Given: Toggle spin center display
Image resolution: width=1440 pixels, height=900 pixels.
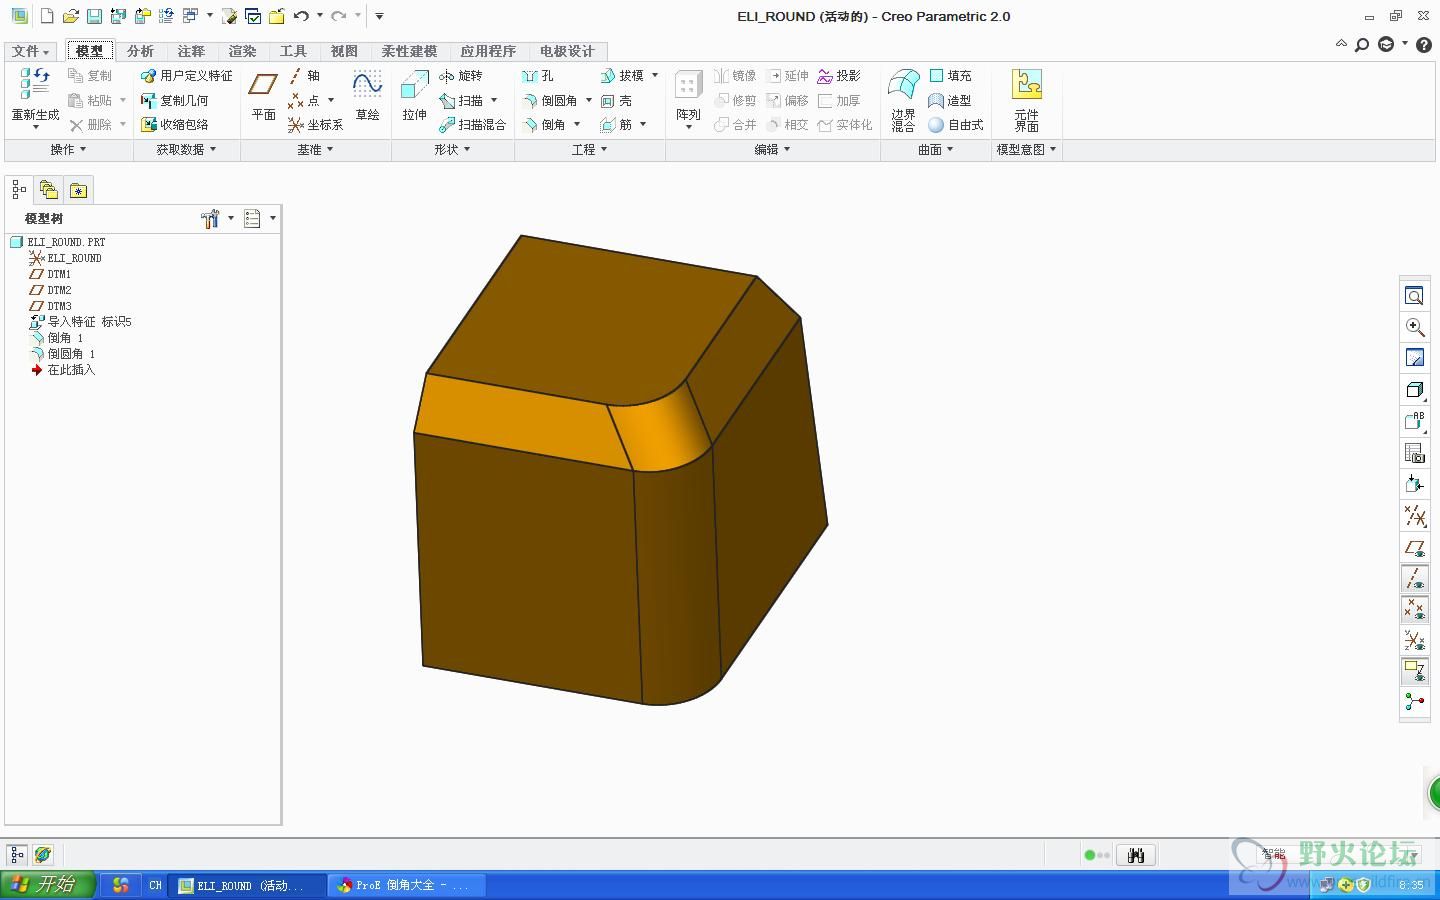Looking at the screenshot, I should [x=1414, y=702].
